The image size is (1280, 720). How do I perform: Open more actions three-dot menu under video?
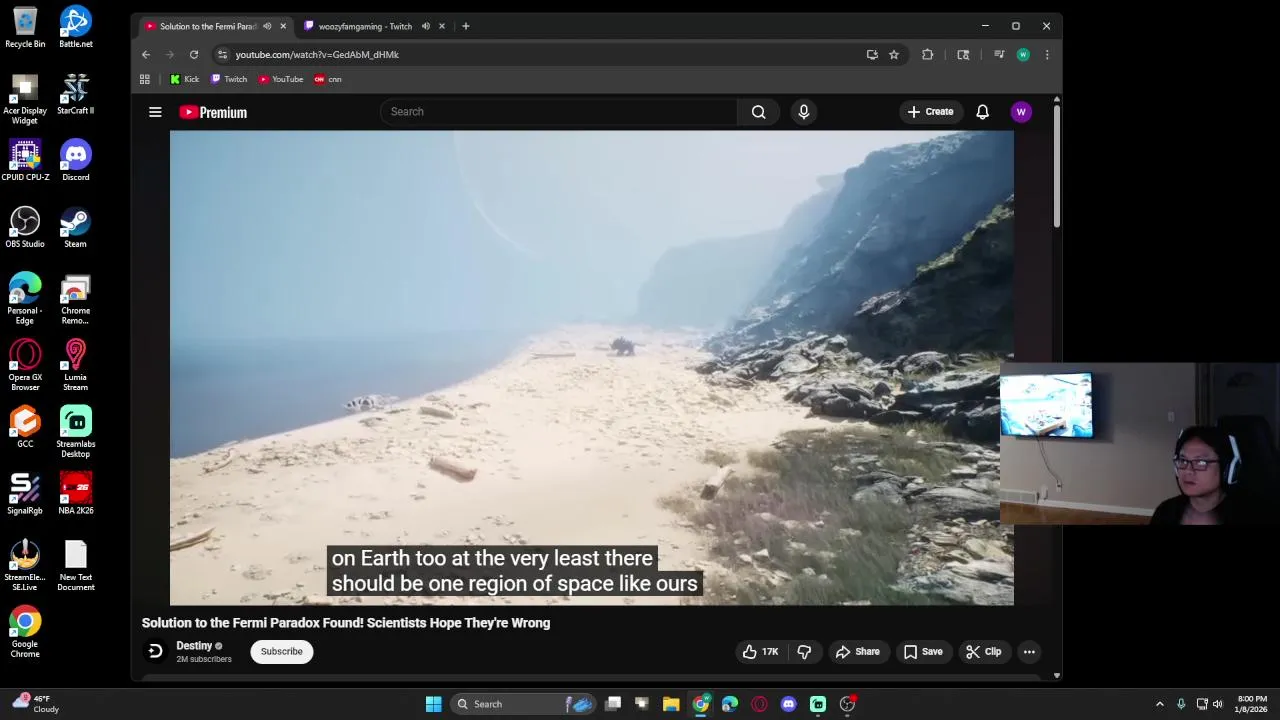[1028, 652]
